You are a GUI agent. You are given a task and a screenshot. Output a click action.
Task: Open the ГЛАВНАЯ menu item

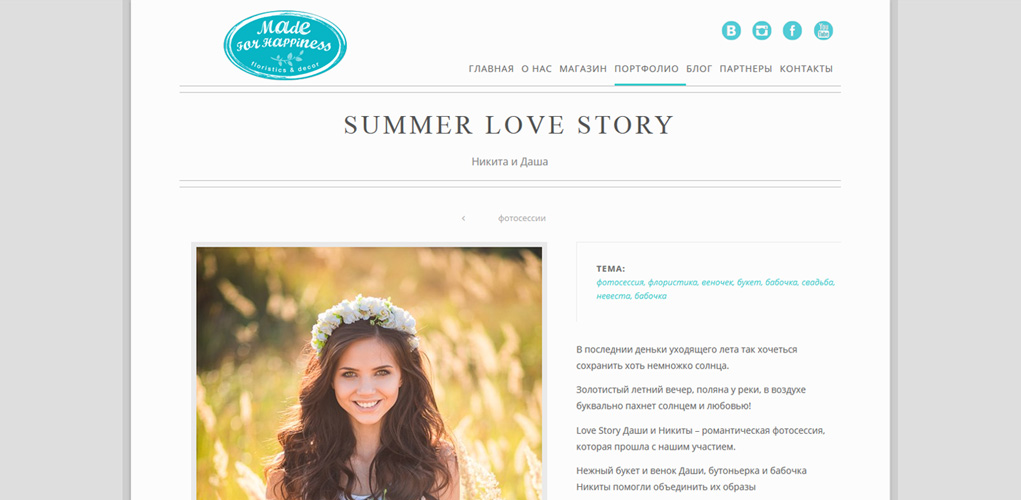tap(491, 68)
